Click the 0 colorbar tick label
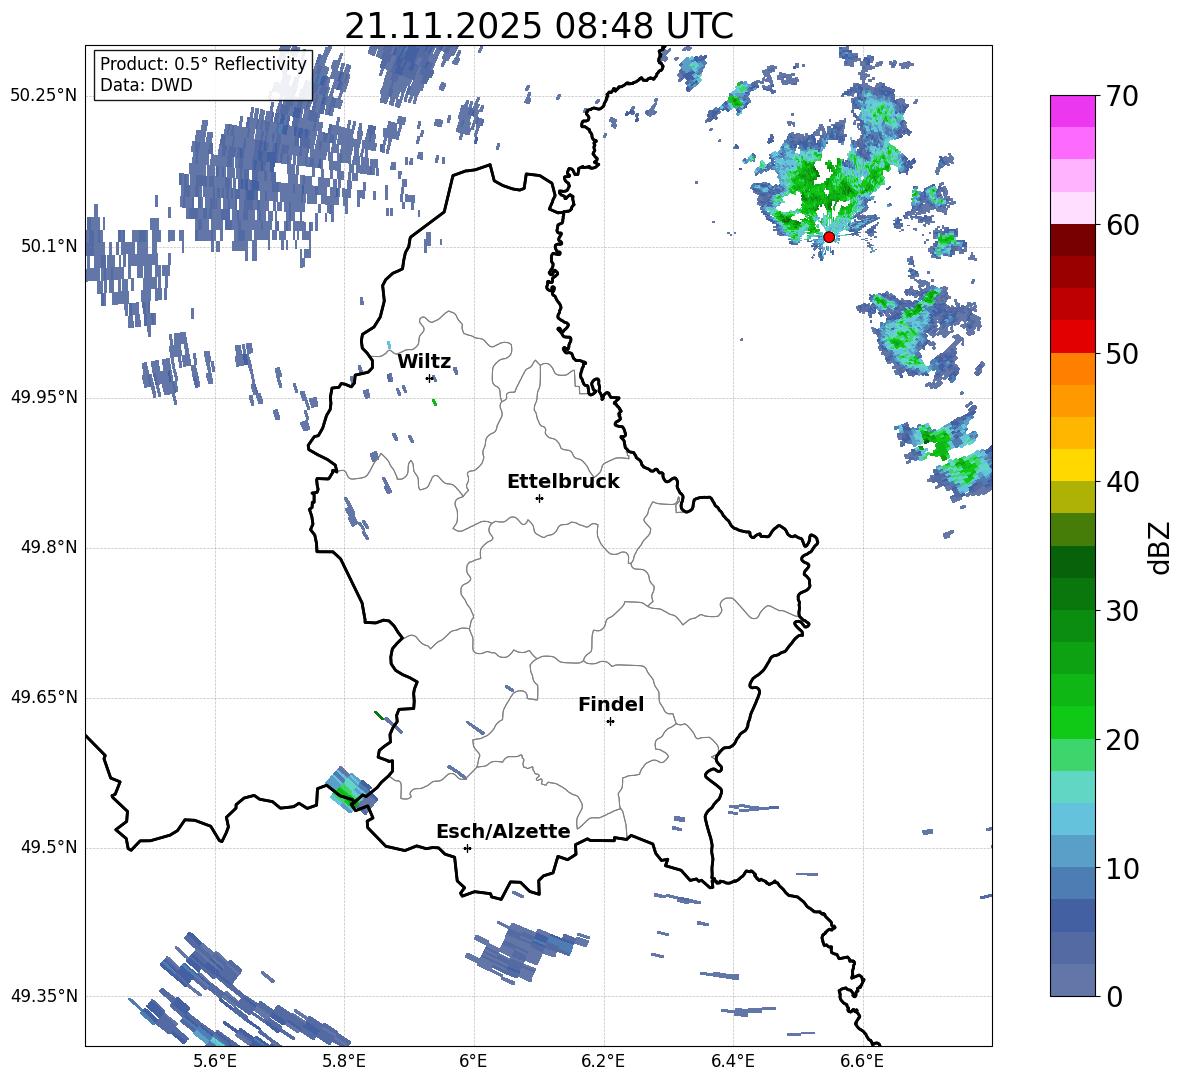 tap(1114, 996)
